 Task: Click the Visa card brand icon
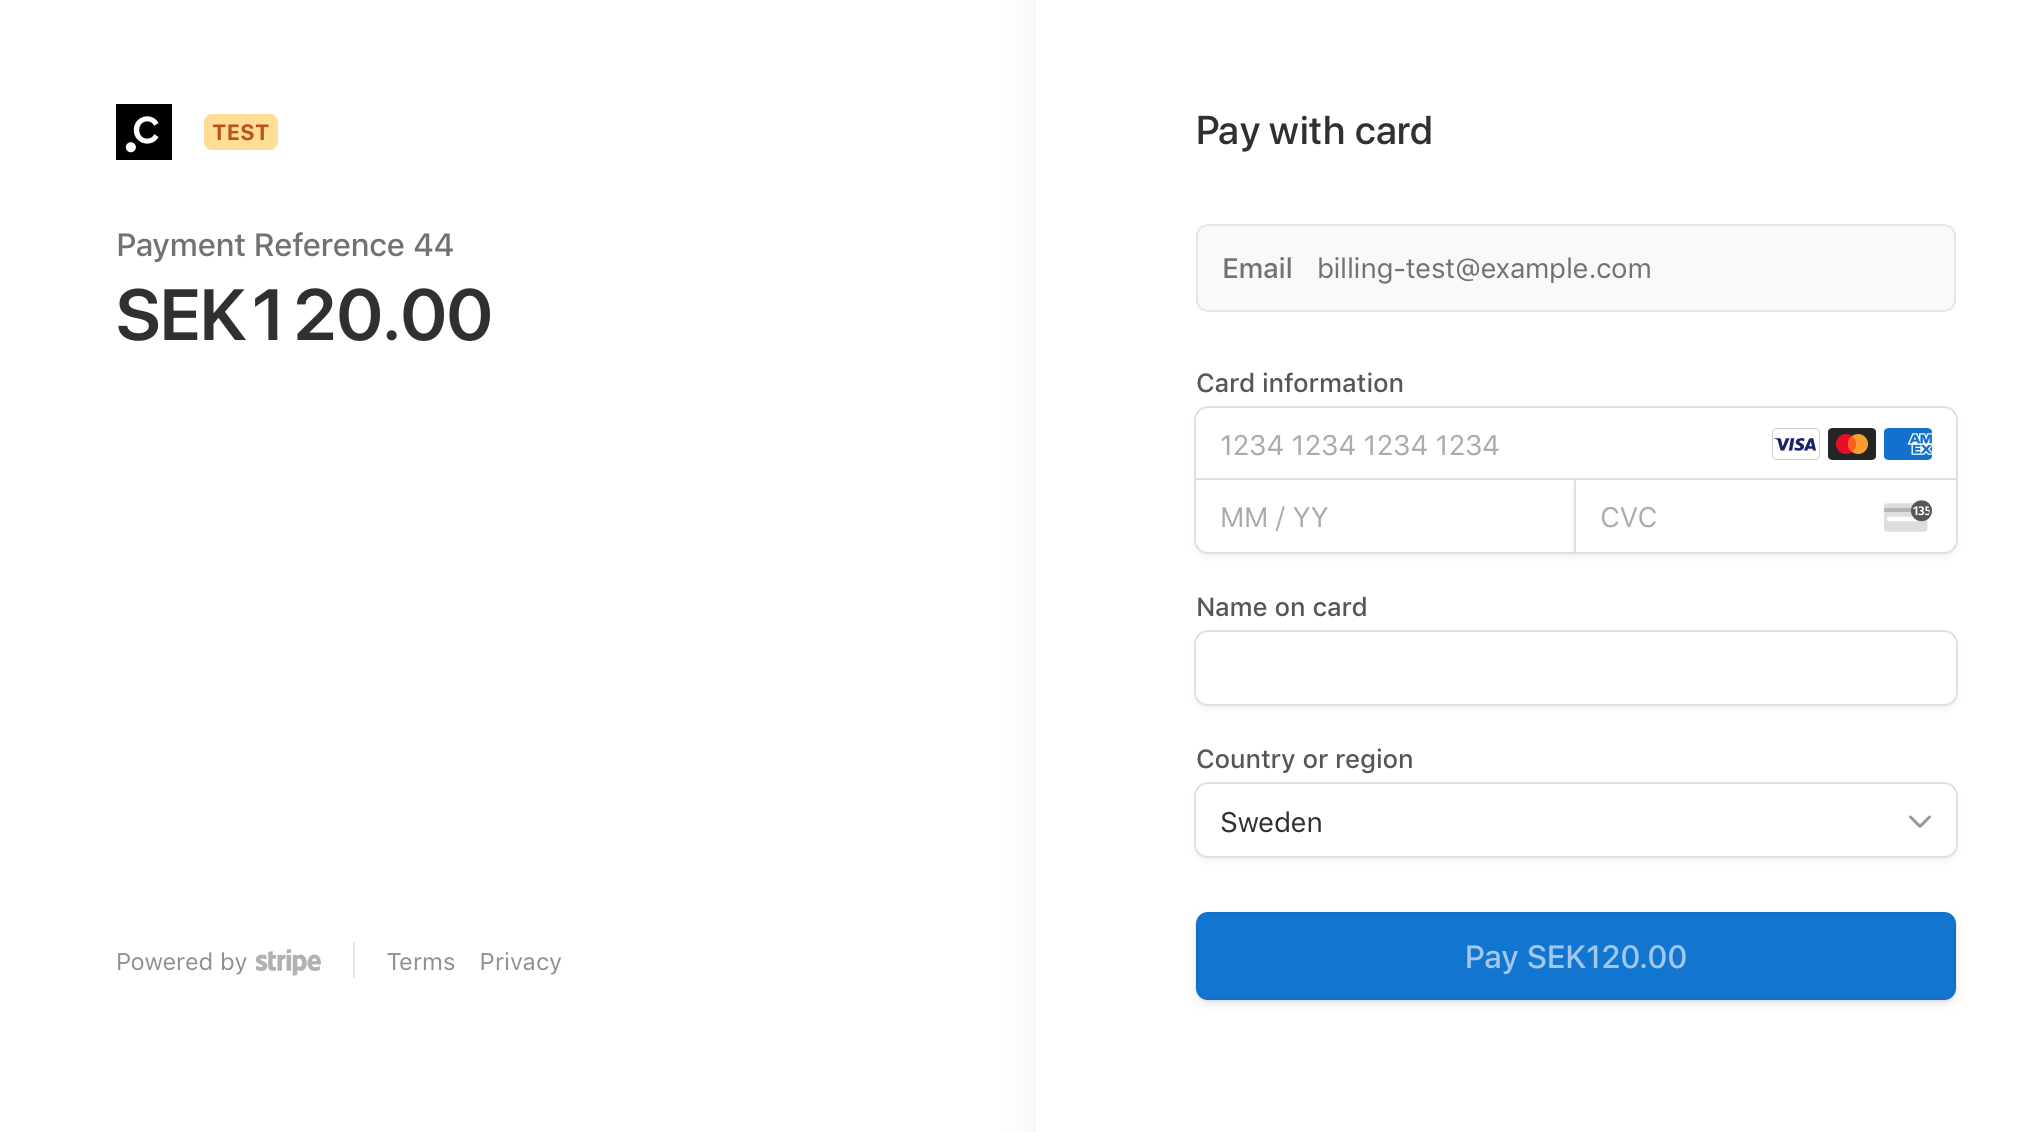(x=1796, y=443)
